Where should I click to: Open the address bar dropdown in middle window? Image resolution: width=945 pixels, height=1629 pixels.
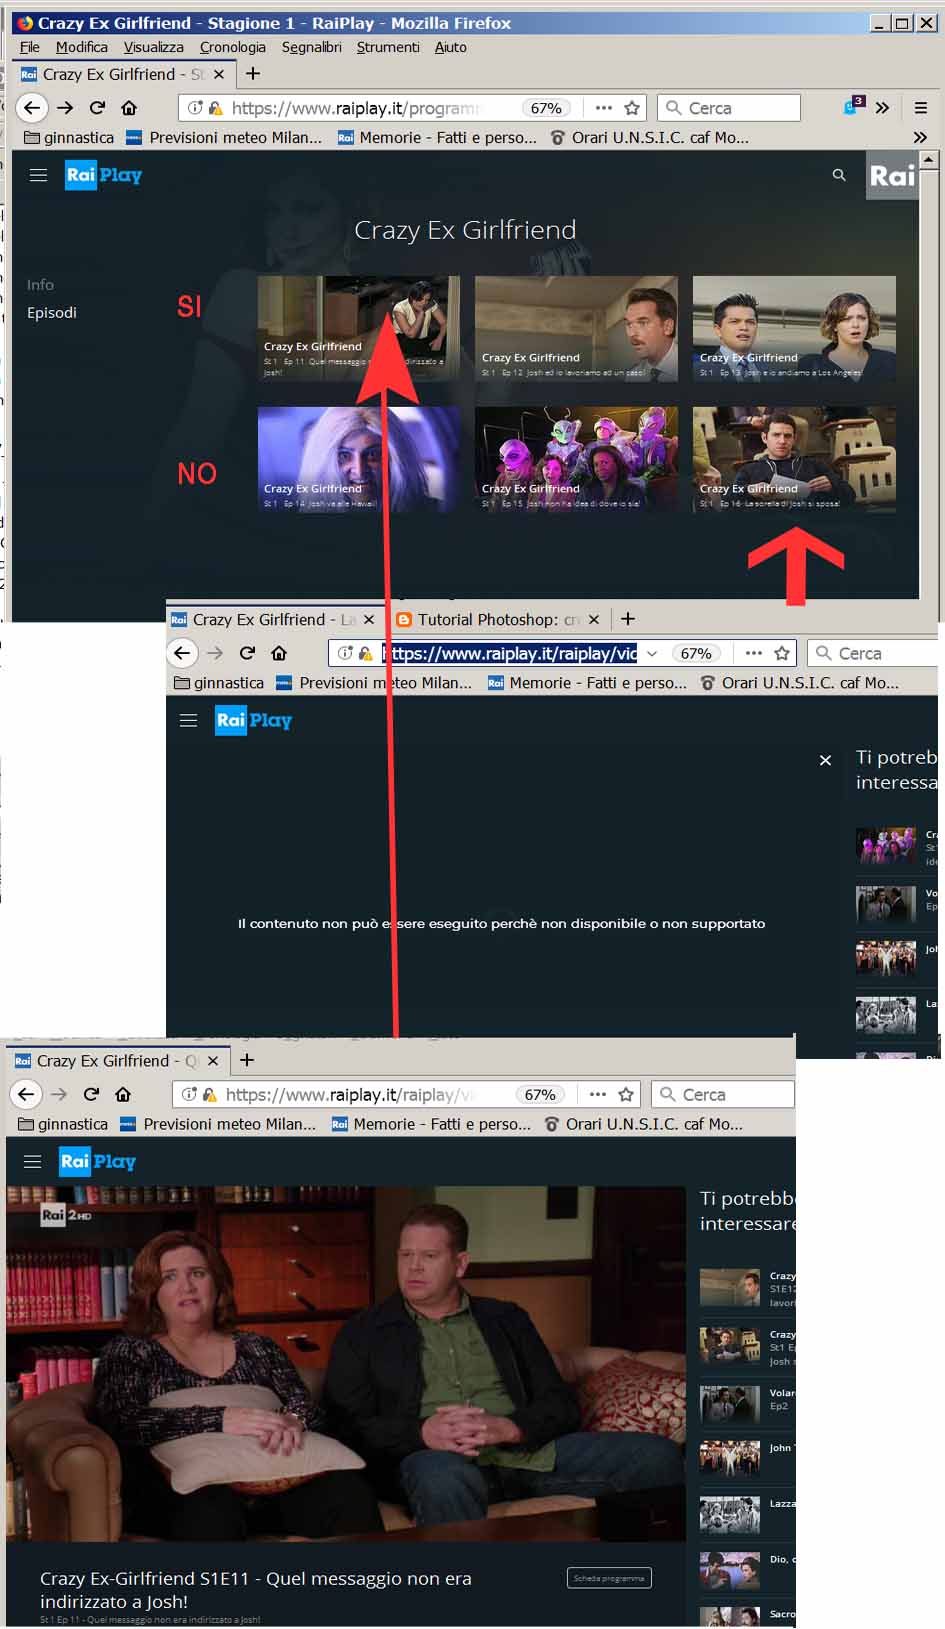coord(652,654)
